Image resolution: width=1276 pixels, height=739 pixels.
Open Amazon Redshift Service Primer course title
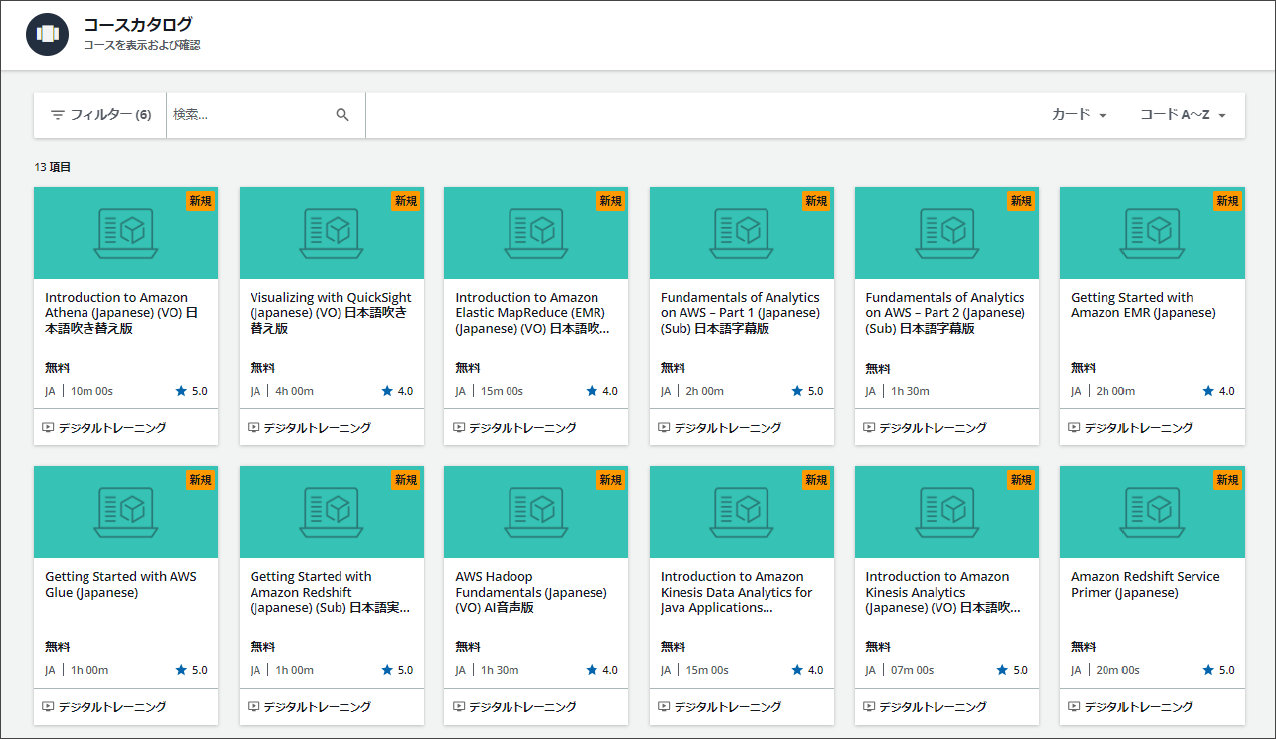pyautogui.click(x=1145, y=584)
